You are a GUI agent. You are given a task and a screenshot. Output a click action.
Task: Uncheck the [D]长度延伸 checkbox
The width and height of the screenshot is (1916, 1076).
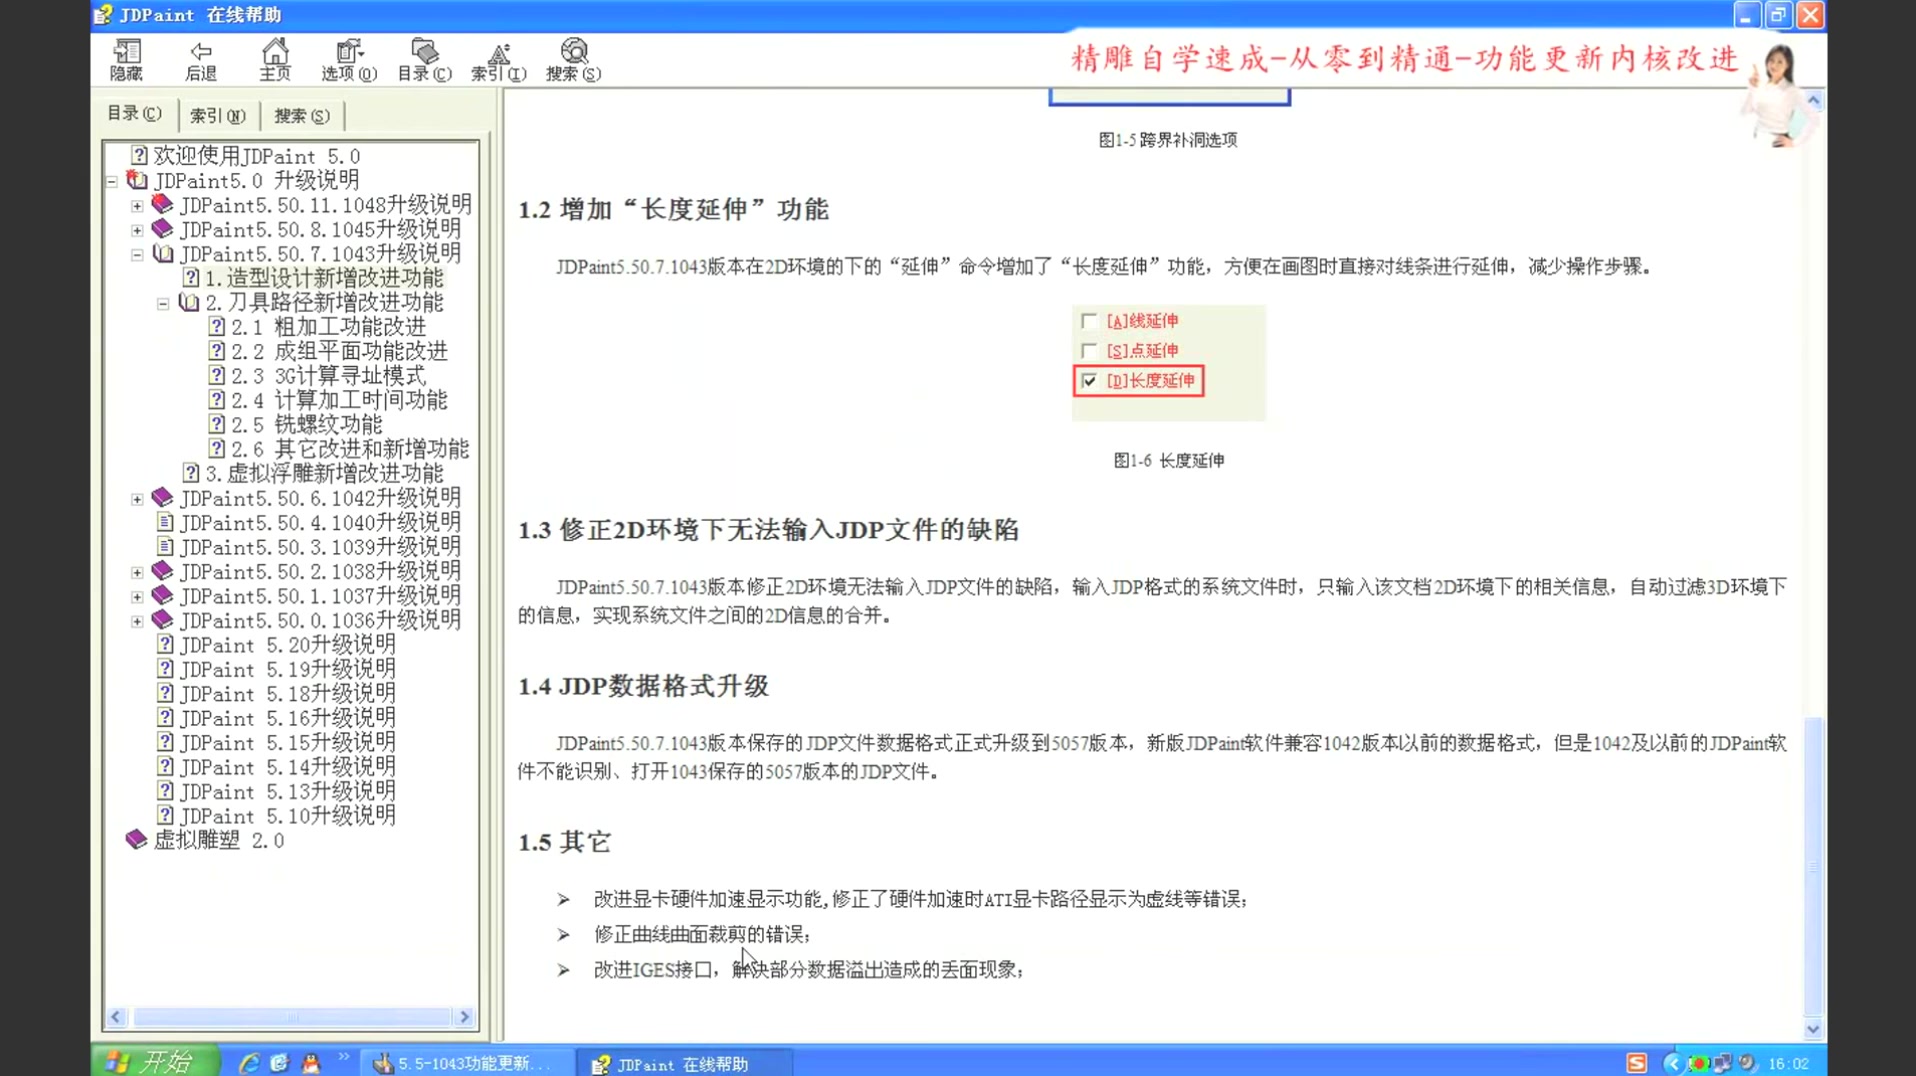pyautogui.click(x=1089, y=381)
